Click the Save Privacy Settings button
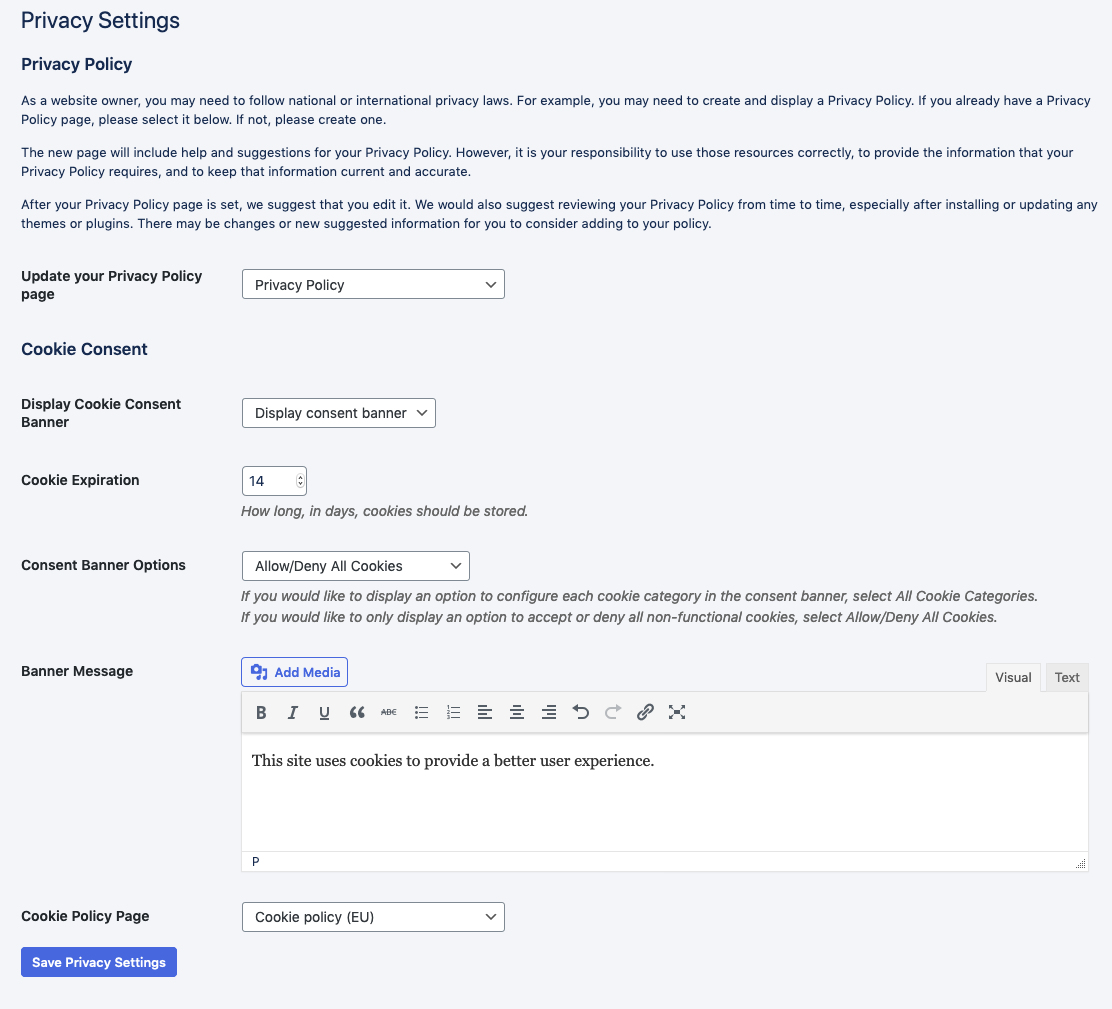 click(98, 961)
